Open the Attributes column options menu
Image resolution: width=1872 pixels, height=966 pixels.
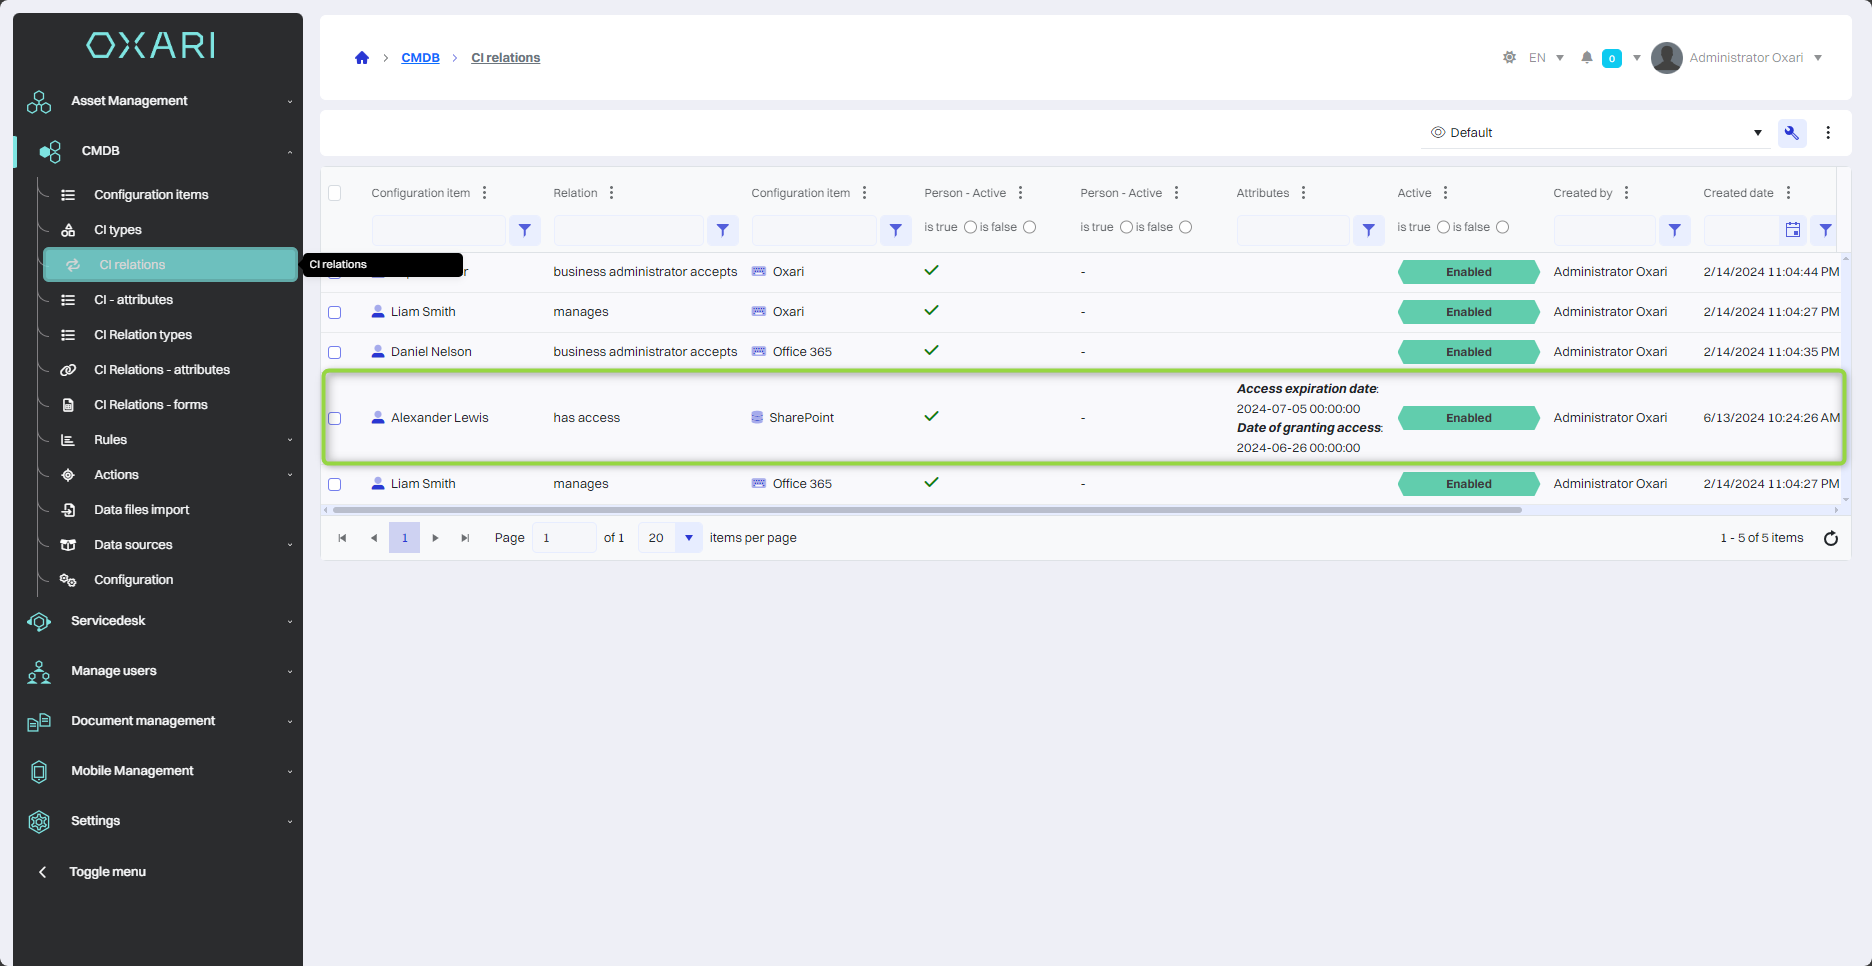[x=1303, y=193]
